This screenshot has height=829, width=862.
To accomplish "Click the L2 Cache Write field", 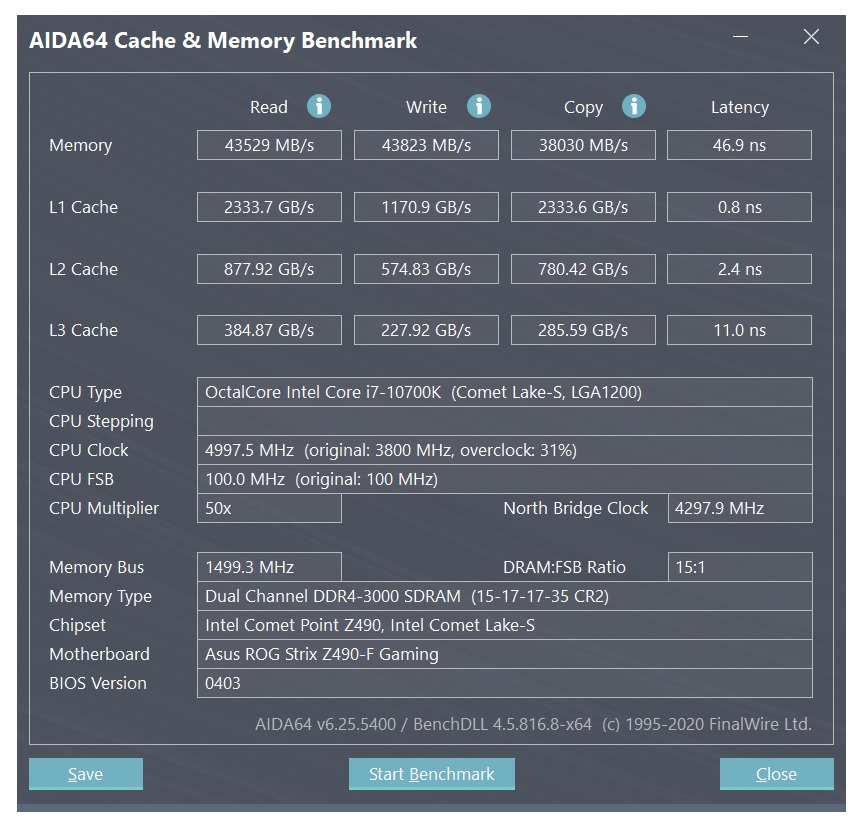I will 426,269.
